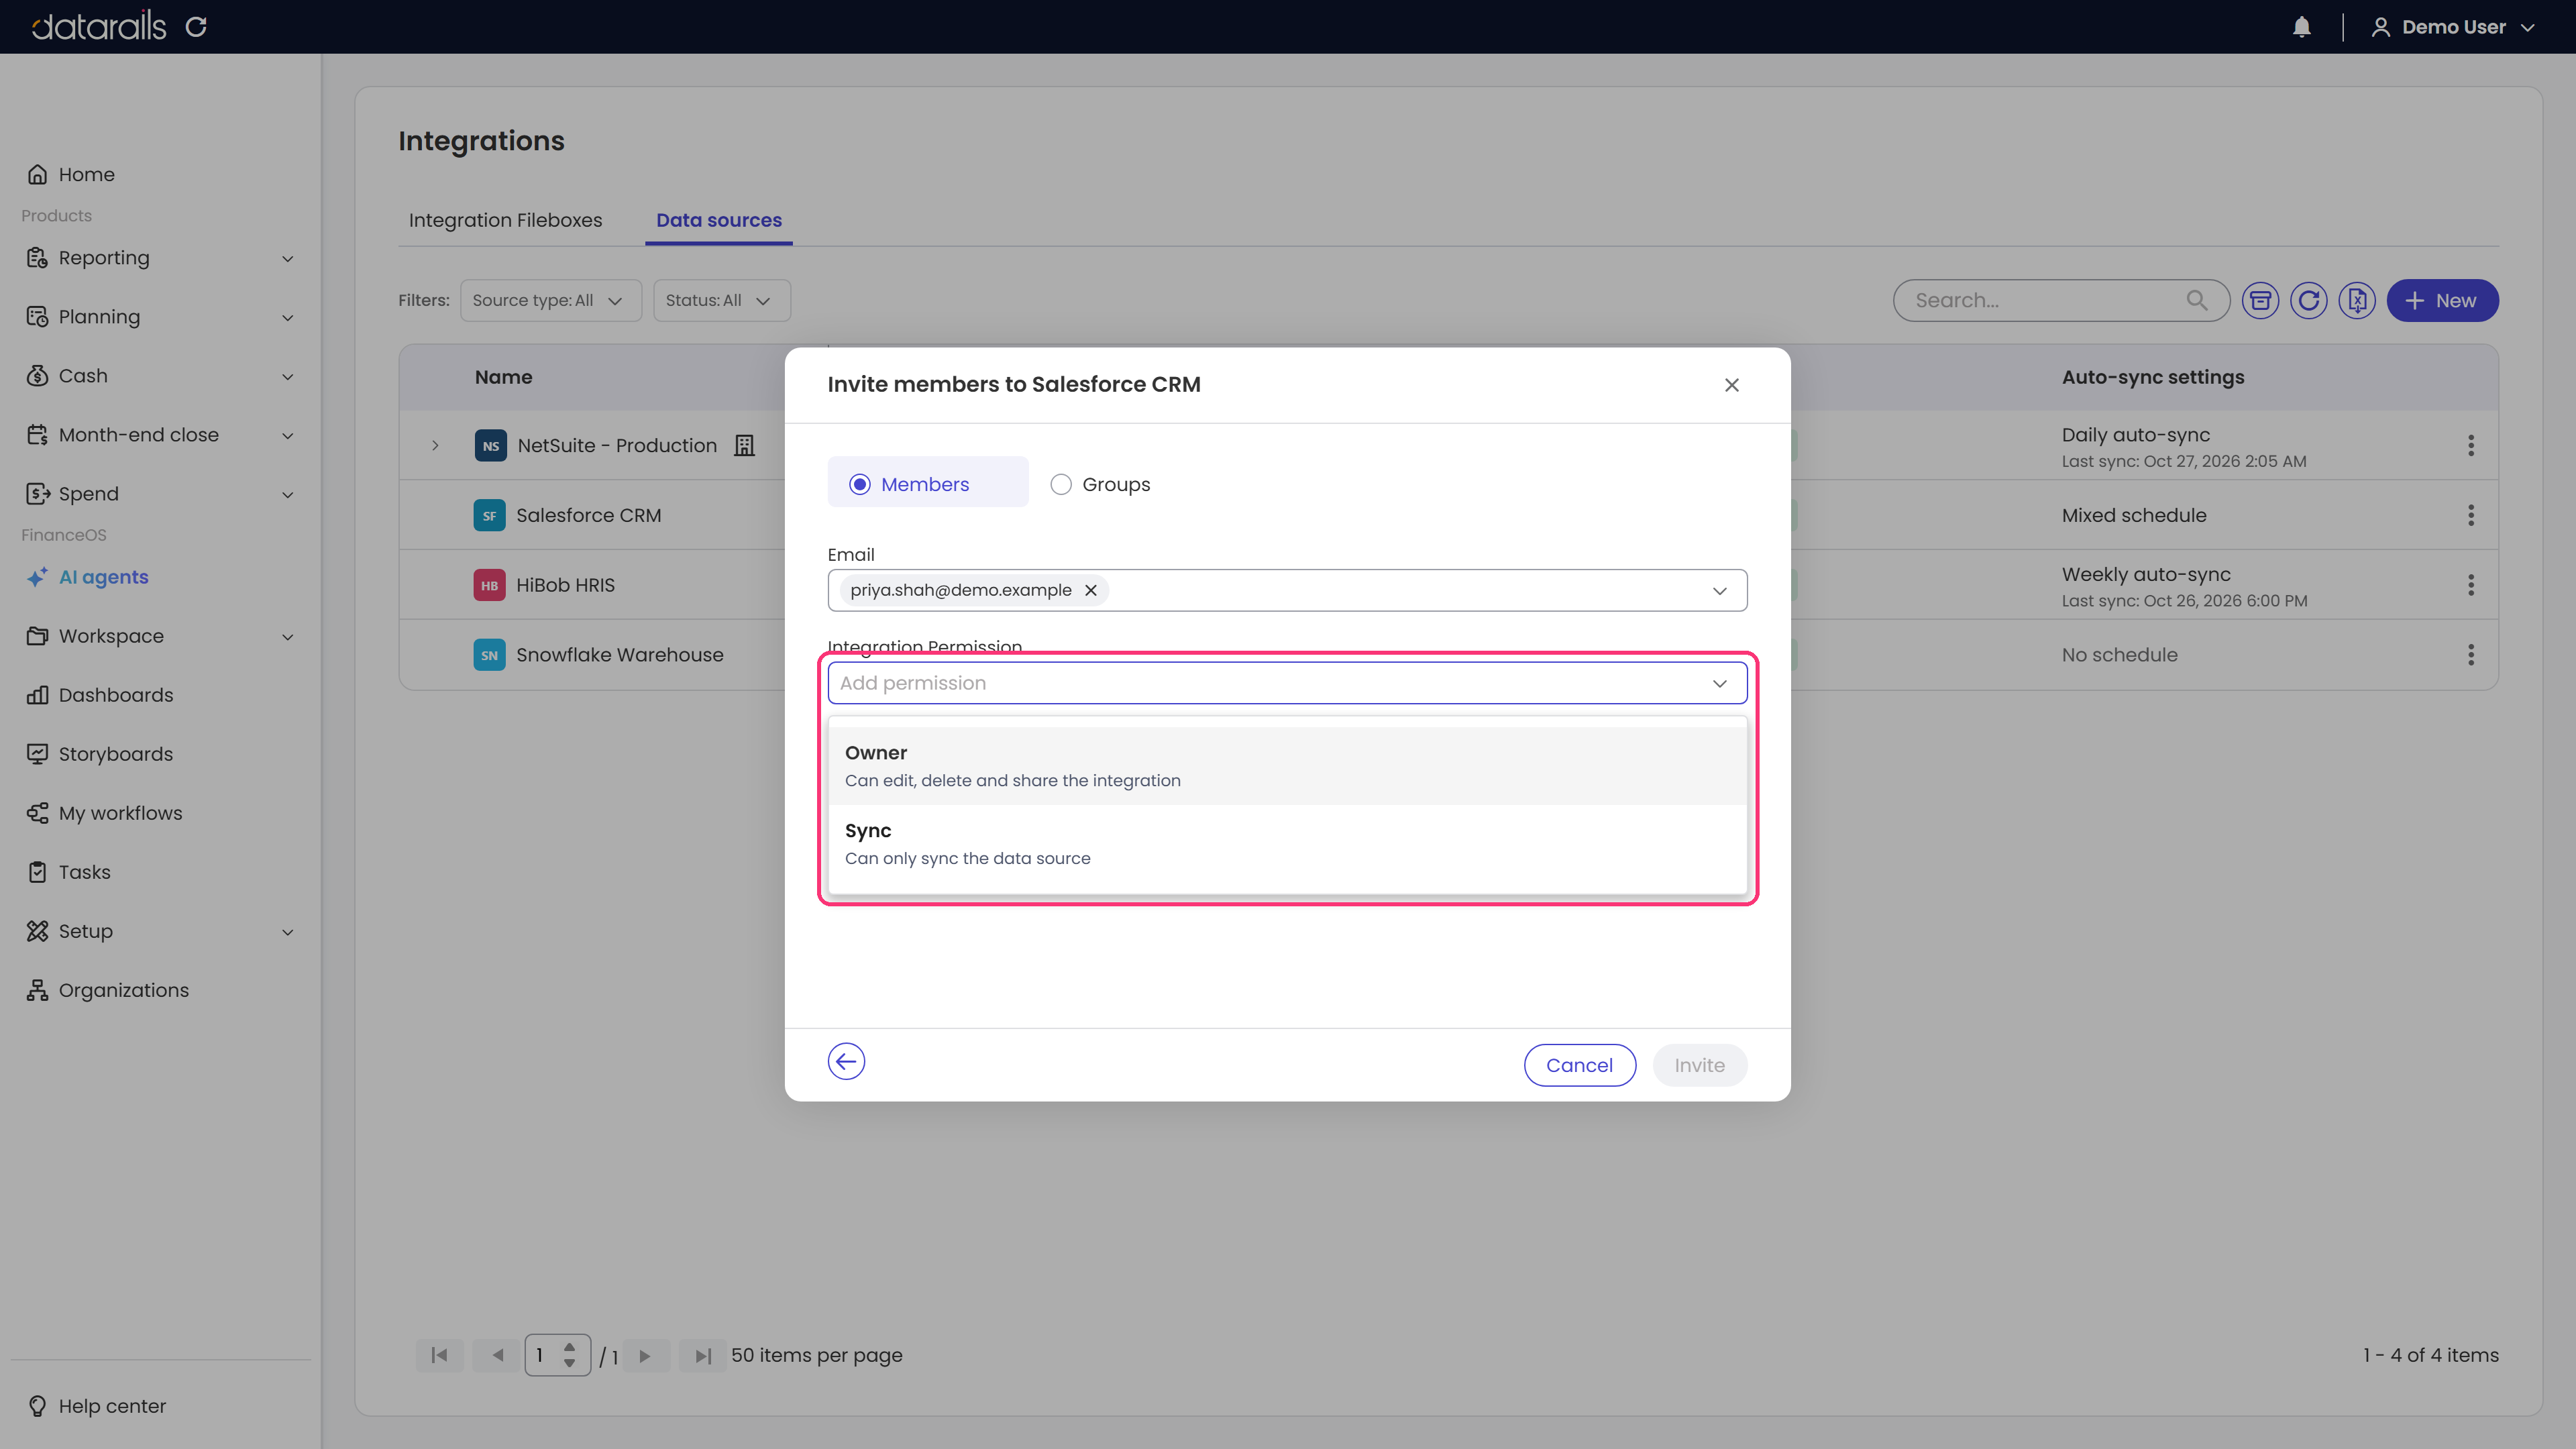Open the Snowflake Warehouse row three-dot menu
This screenshot has width=2576, height=1449.
point(2471,655)
